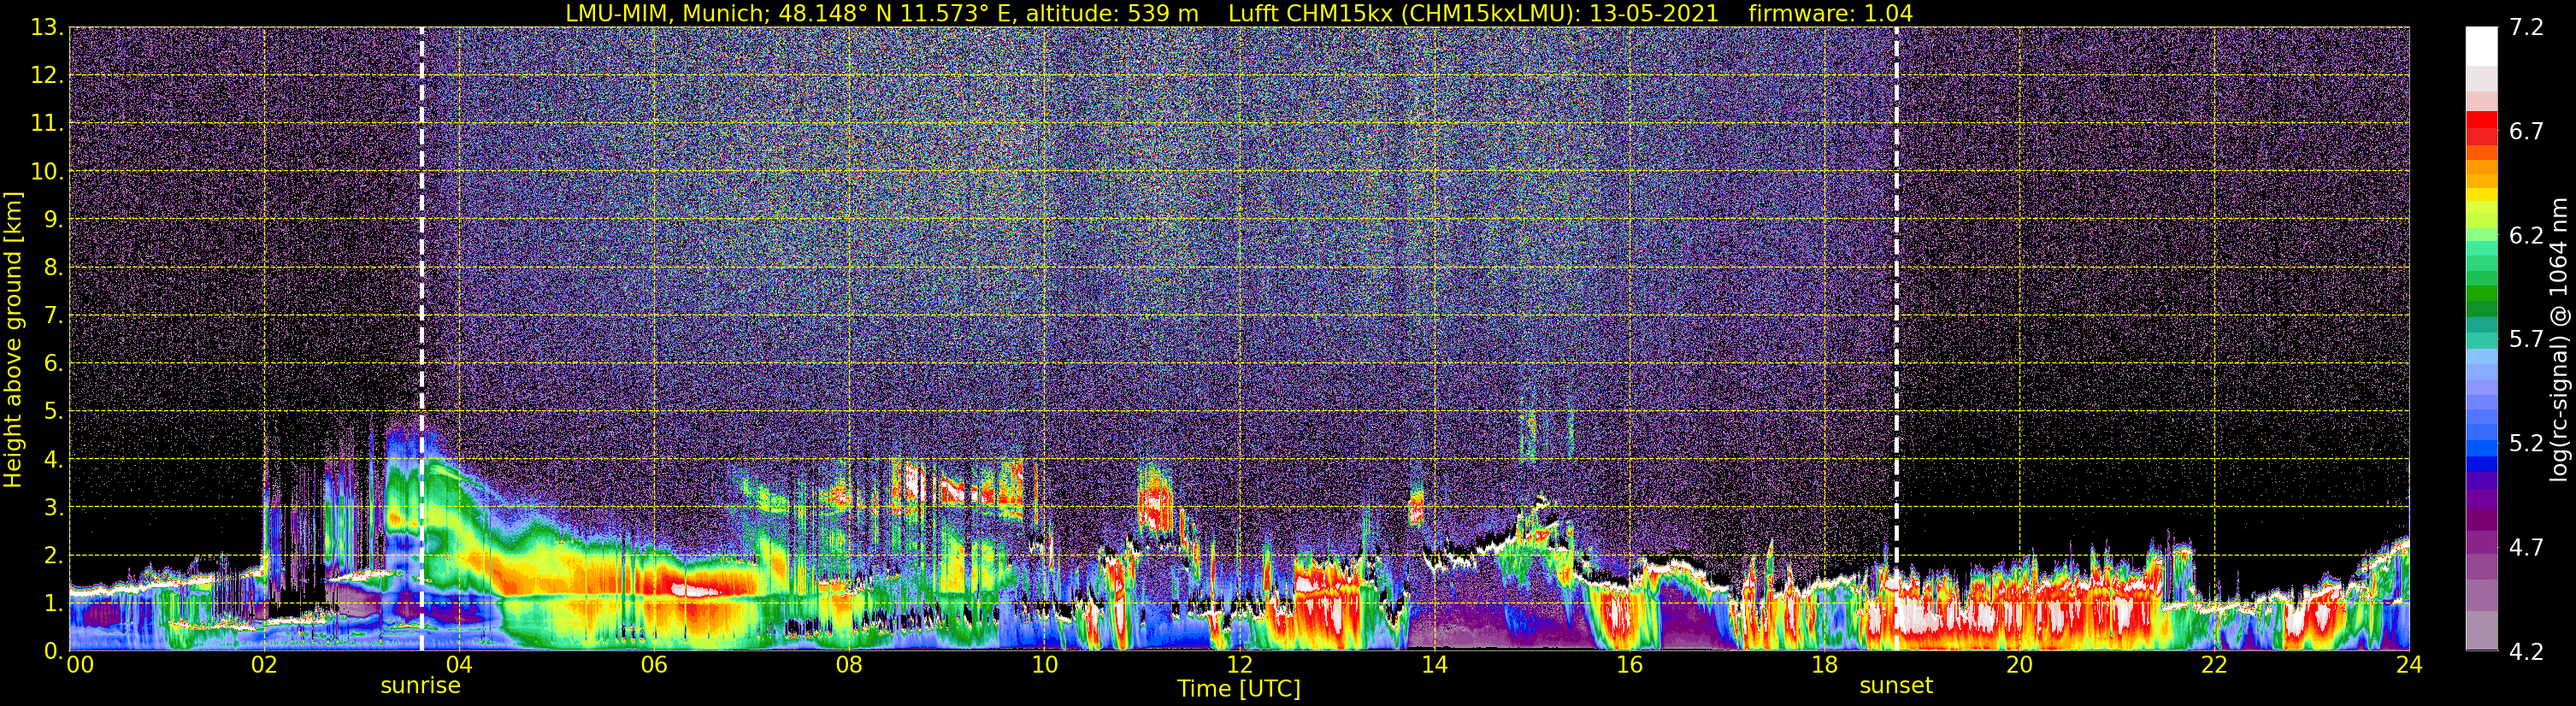
Task: Click the 00 time tick label
Action: [x=80, y=665]
